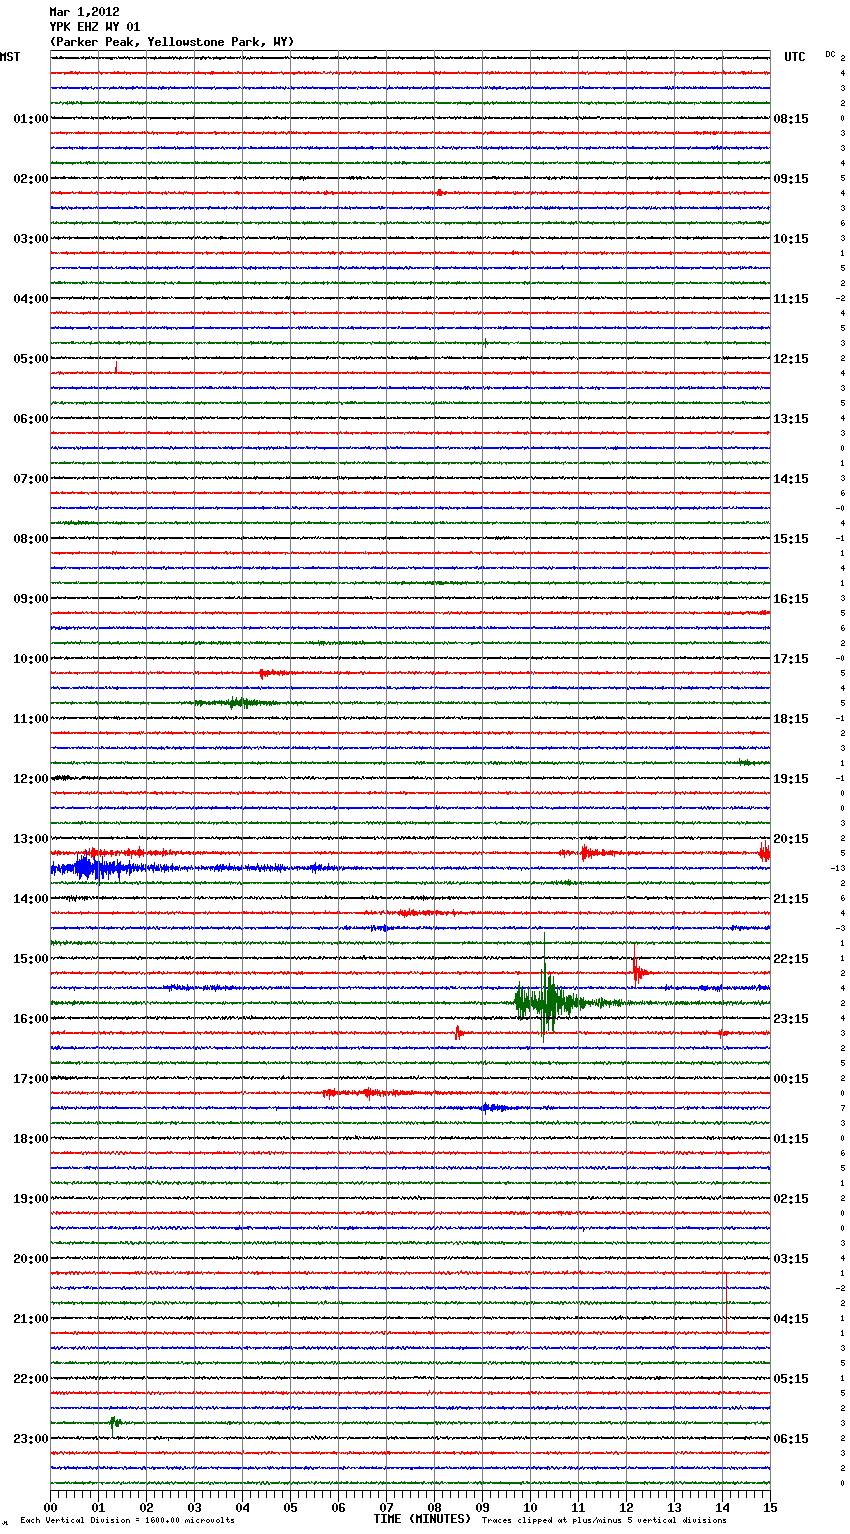The height and width of the screenshot is (1534, 850).
Task: Select the 11:00 MST row label
Action: pyautogui.click(x=31, y=719)
